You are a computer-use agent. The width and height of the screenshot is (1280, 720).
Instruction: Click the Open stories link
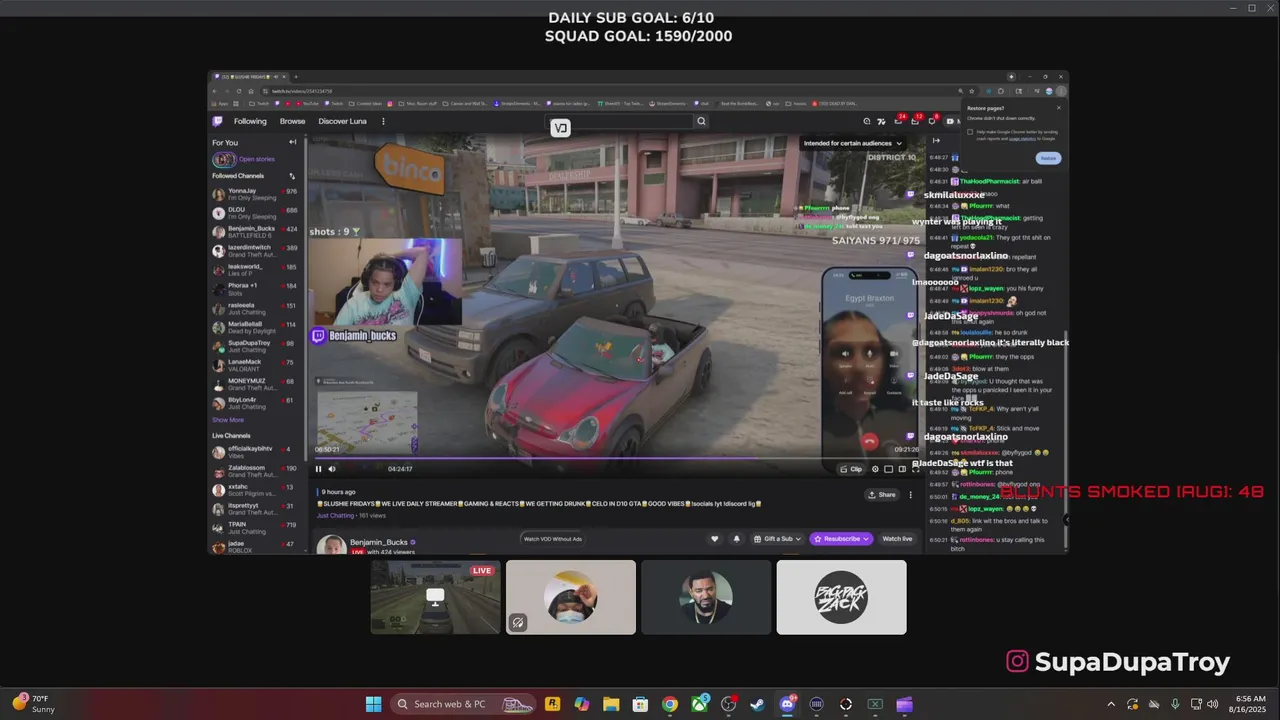click(x=256, y=159)
